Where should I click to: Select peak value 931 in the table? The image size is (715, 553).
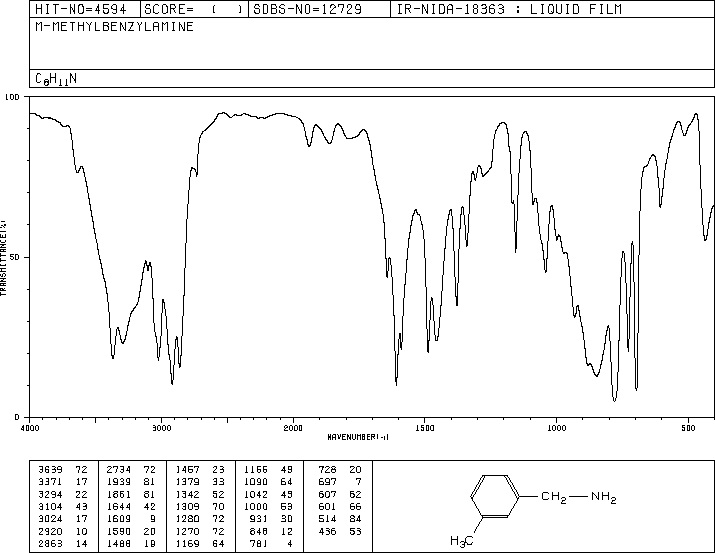259,519
